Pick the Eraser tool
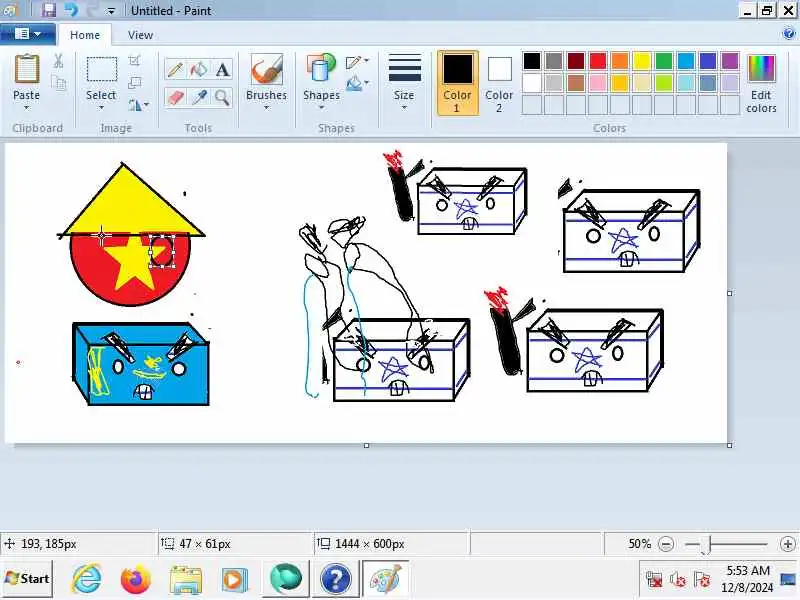Viewport: 800px width, 600px height. coord(175,97)
